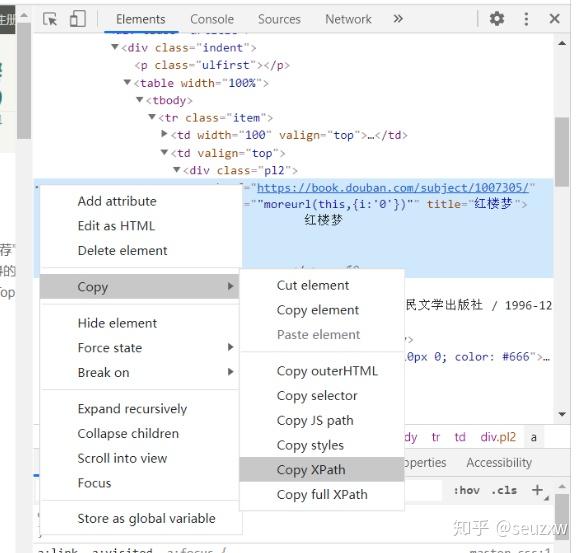Select Copy XPath
Image resolution: width=584 pixels, height=553 pixels.
tap(322, 470)
